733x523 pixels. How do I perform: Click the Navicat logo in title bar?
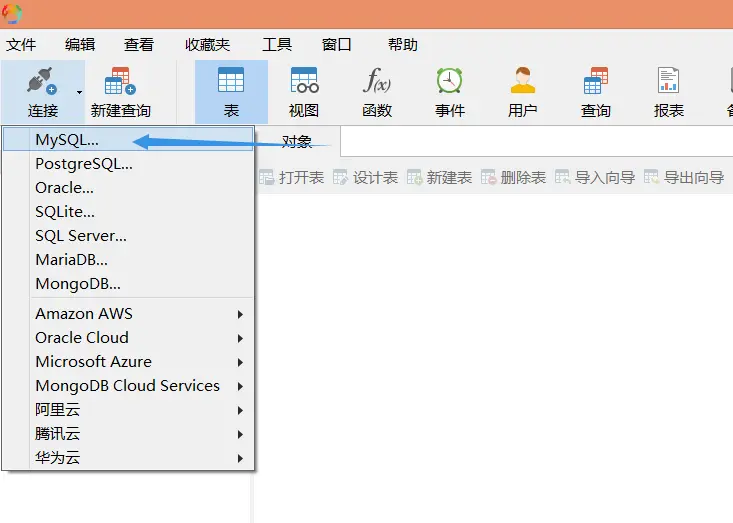pos(12,14)
